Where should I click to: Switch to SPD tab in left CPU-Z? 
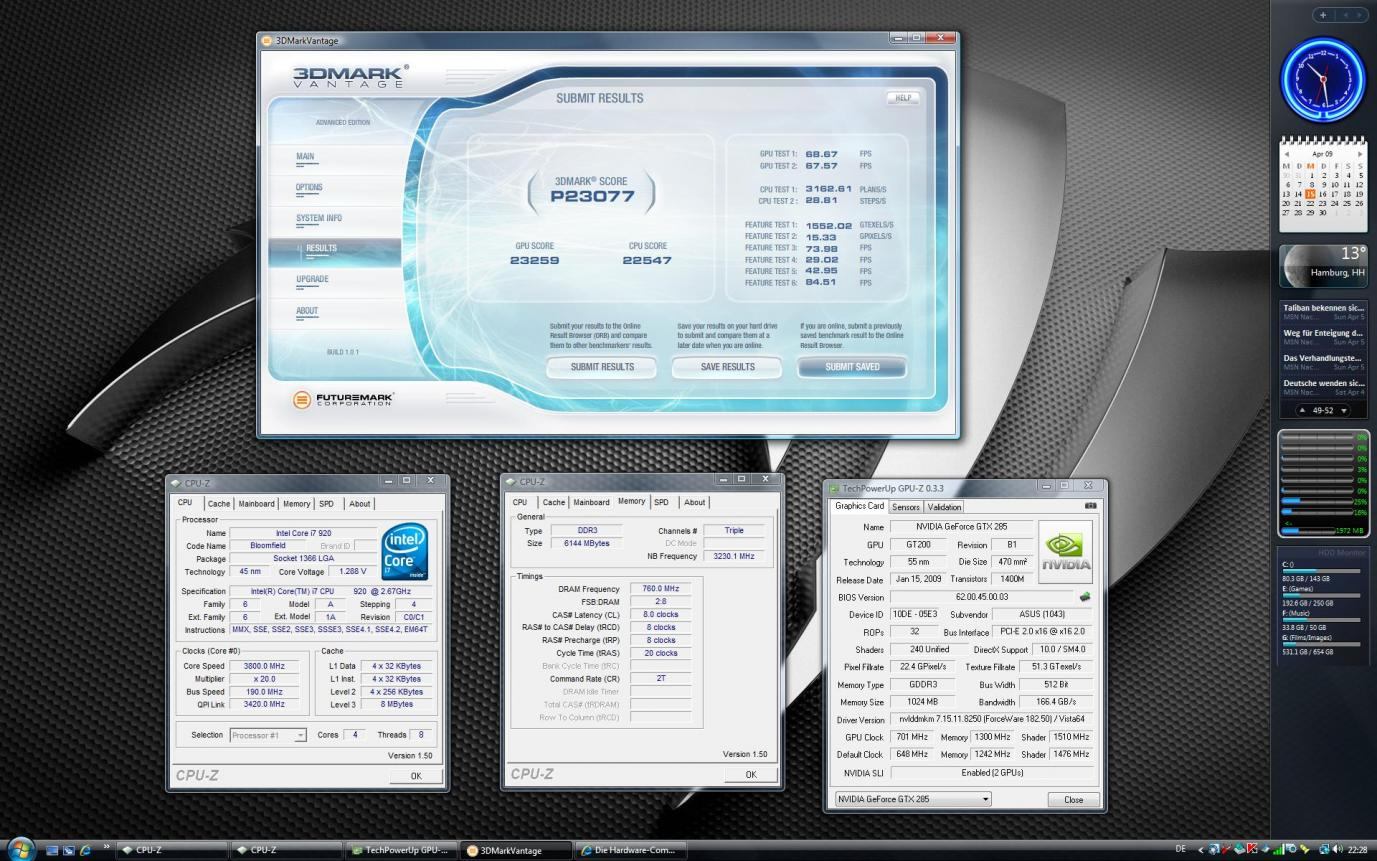coord(326,504)
